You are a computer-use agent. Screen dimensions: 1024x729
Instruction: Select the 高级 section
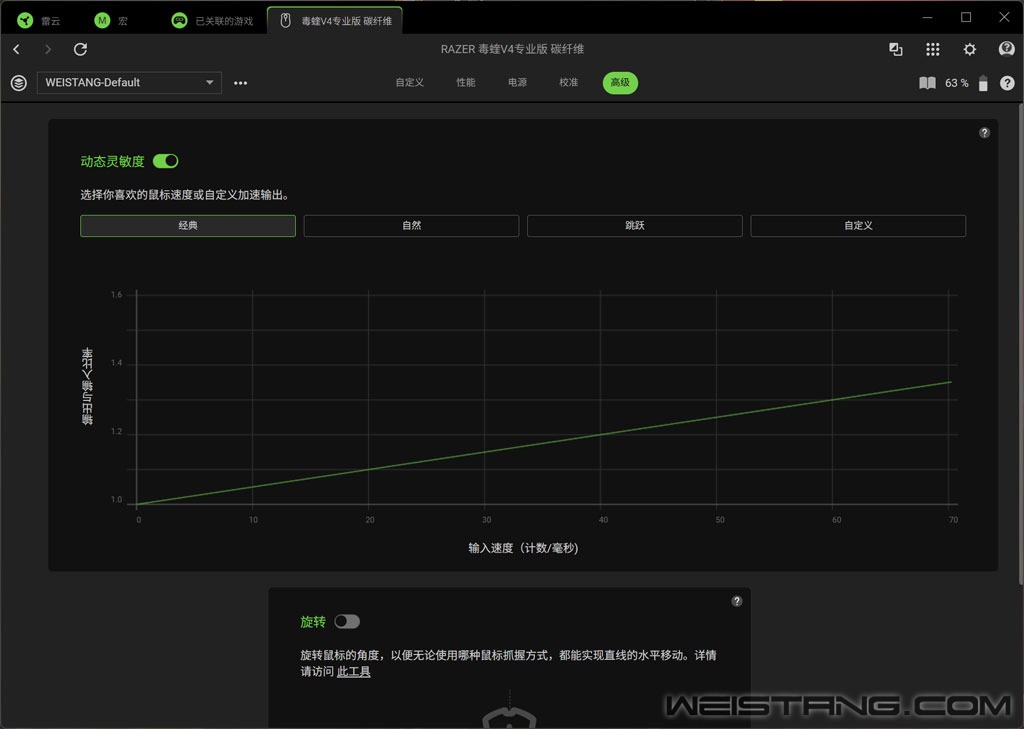[620, 82]
